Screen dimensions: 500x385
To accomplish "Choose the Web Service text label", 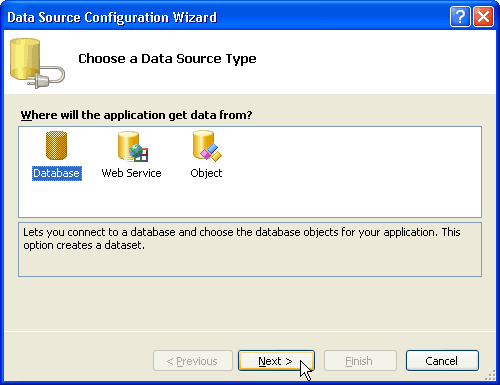I will [131, 173].
